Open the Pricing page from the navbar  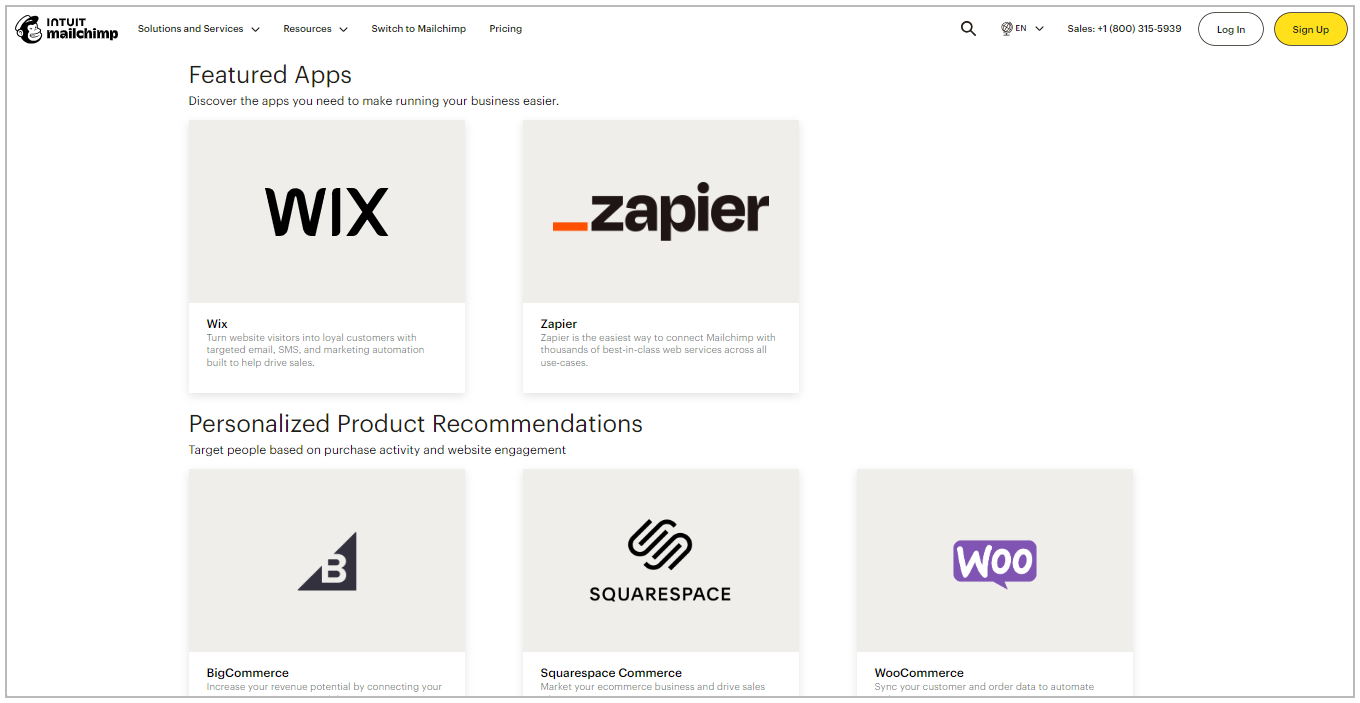pos(505,29)
